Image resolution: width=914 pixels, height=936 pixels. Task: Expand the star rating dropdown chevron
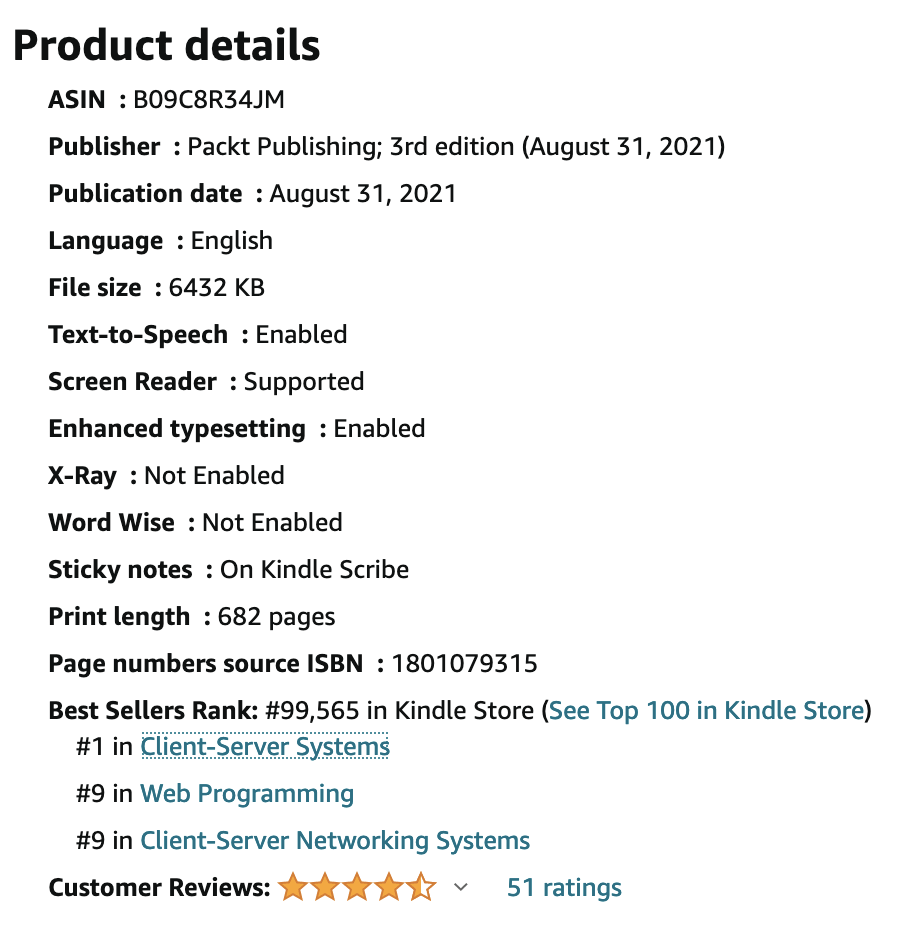pos(460,888)
